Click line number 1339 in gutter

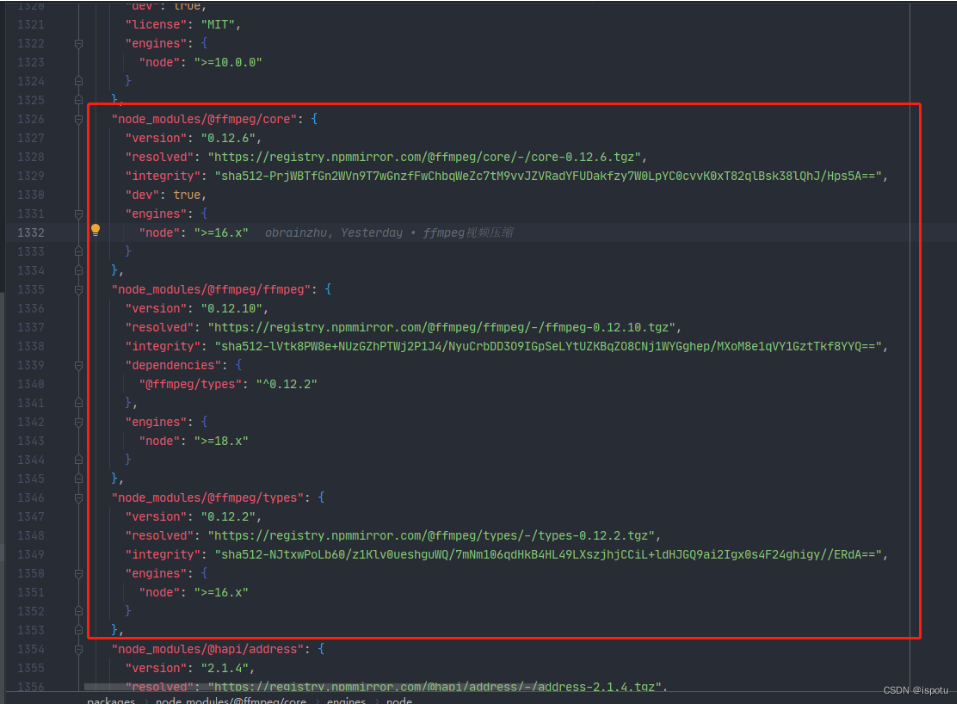pyautogui.click(x=31, y=365)
